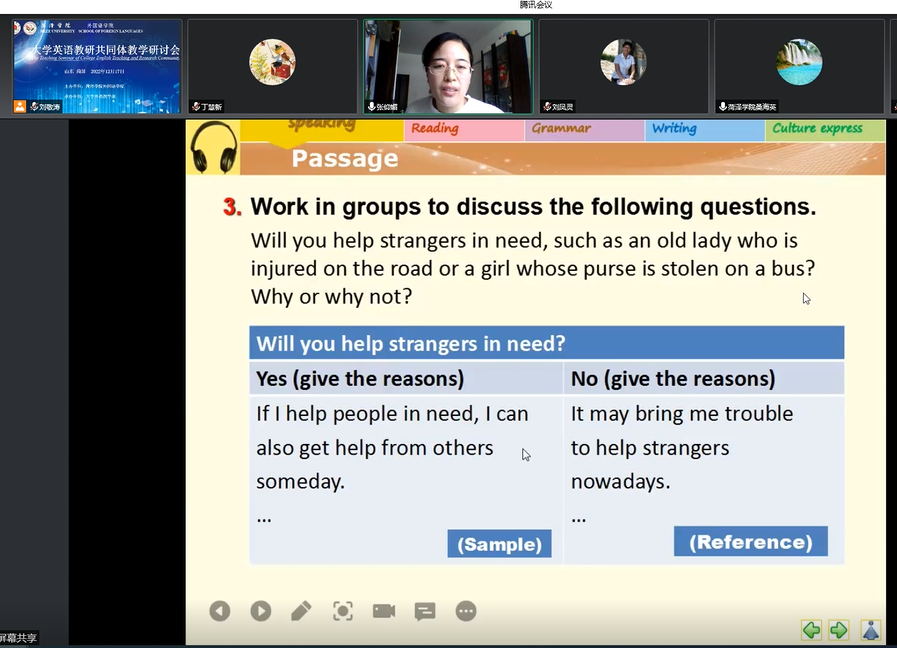Image resolution: width=897 pixels, height=648 pixels.
Task: Go to previous slide with round back arrow
Action: tap(220, 611)
